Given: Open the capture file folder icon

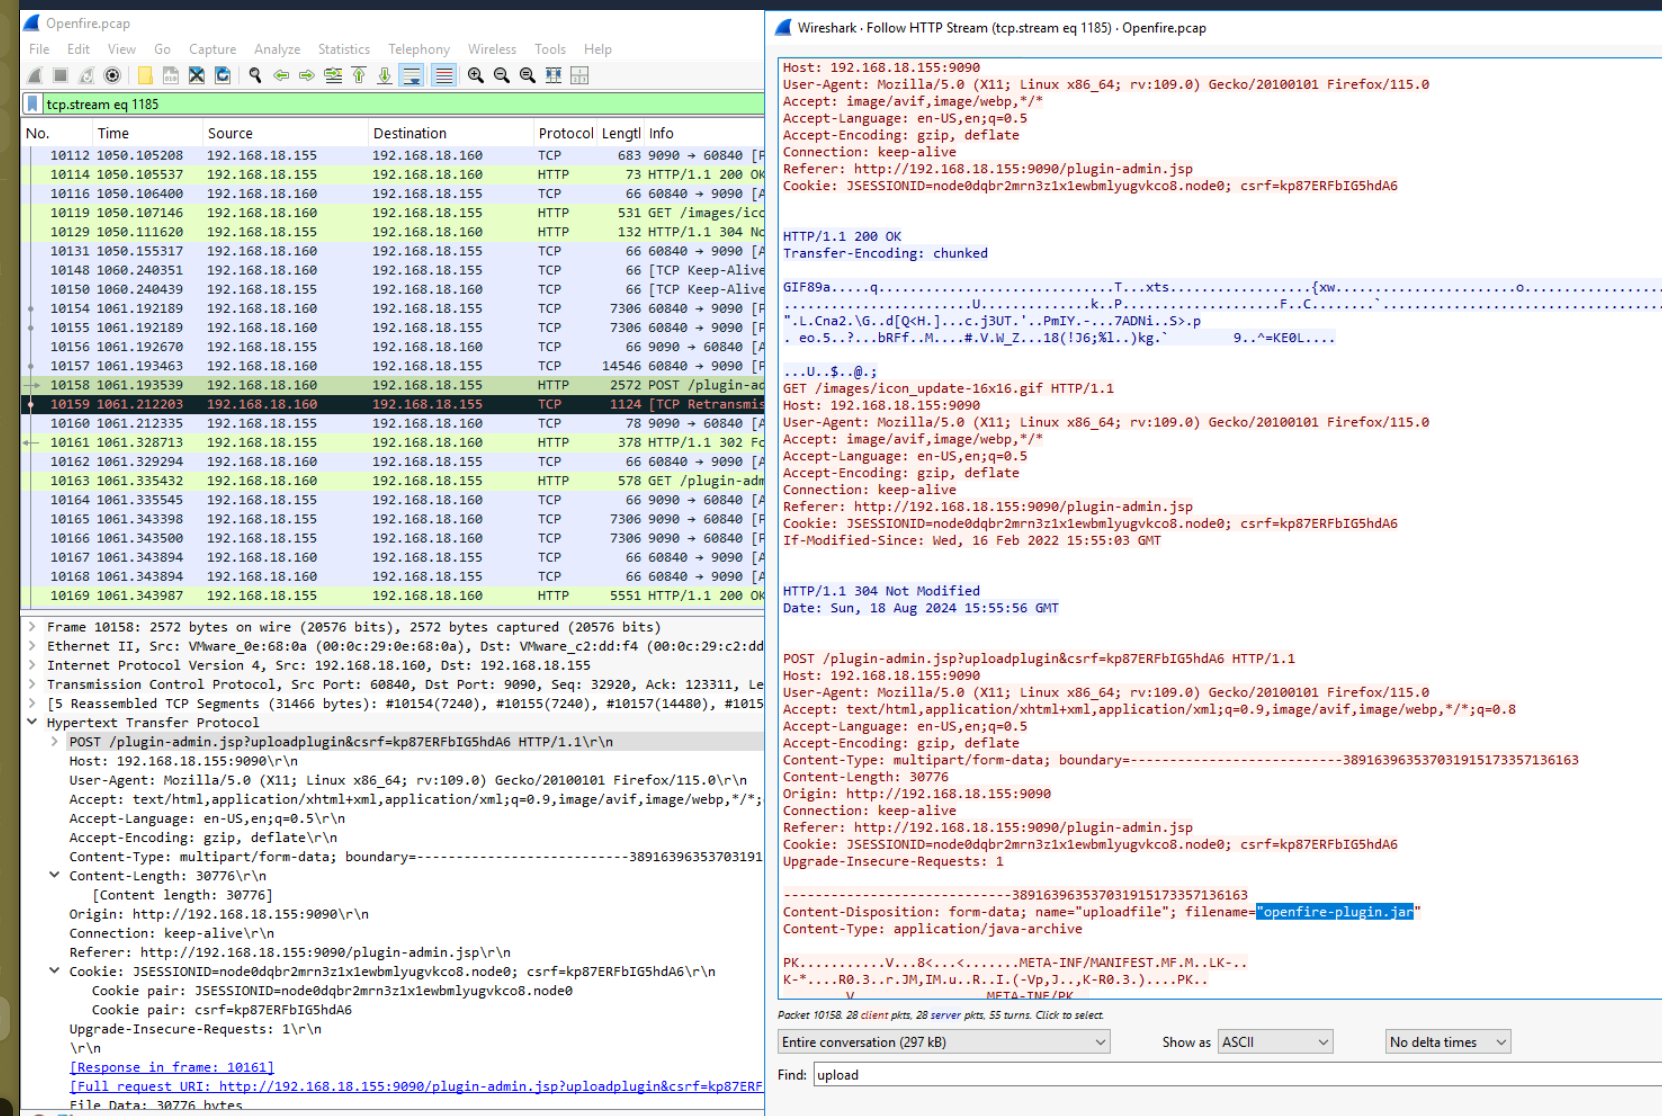Looking at the screenshot, I should coord(145,75).
